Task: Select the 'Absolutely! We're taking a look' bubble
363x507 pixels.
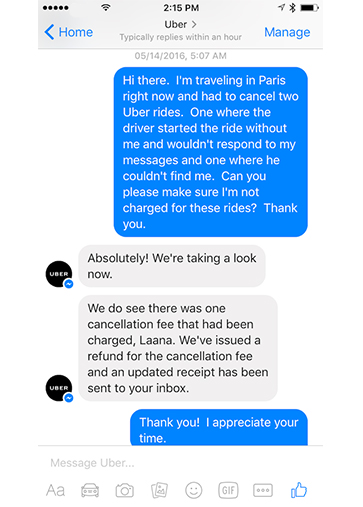Action: click(x=172, y=266)
